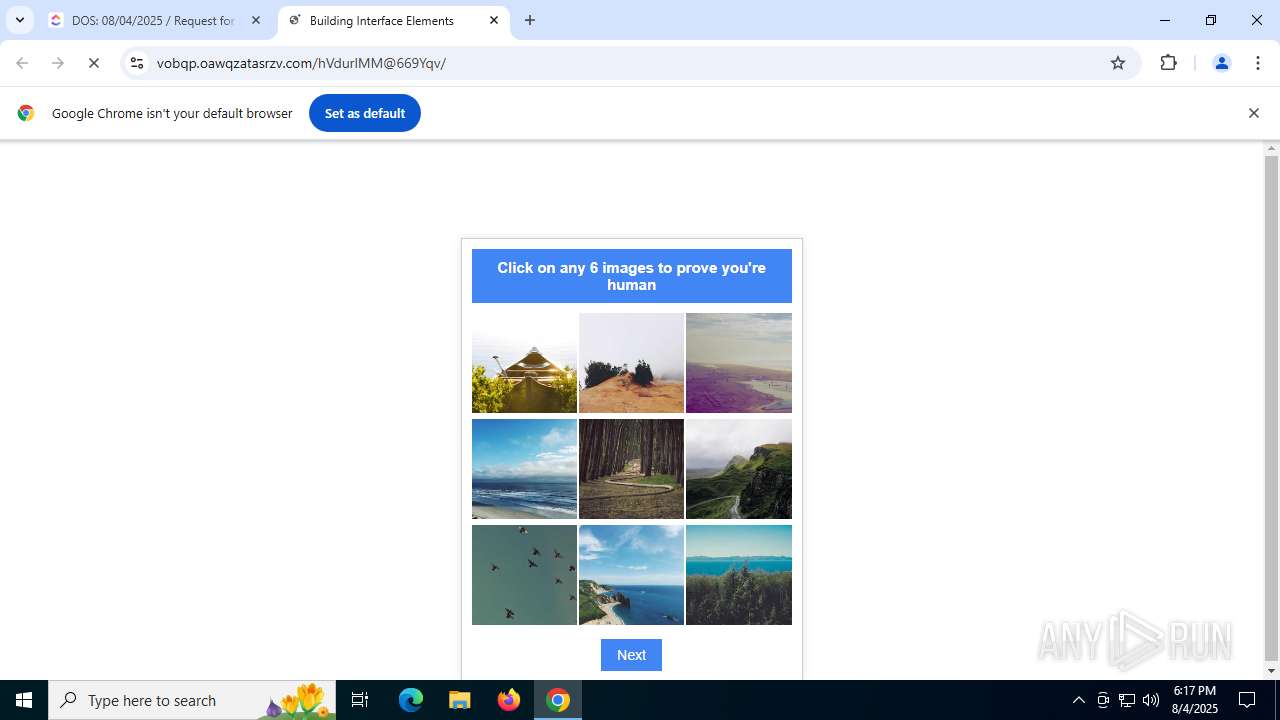Select the coastal cliffs blue sea image

631,575
